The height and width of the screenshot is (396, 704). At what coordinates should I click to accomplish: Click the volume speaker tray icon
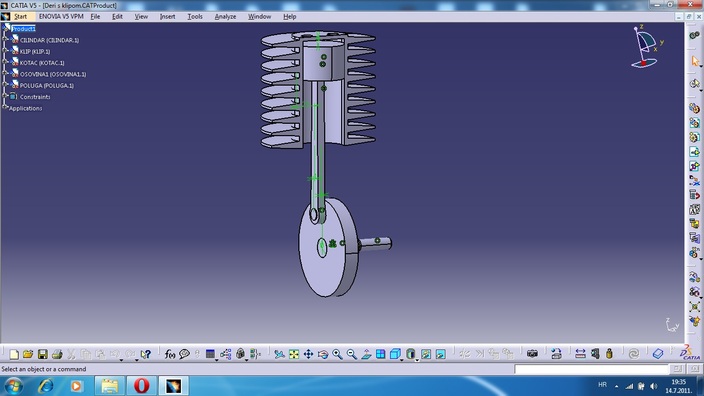(654, 386)
